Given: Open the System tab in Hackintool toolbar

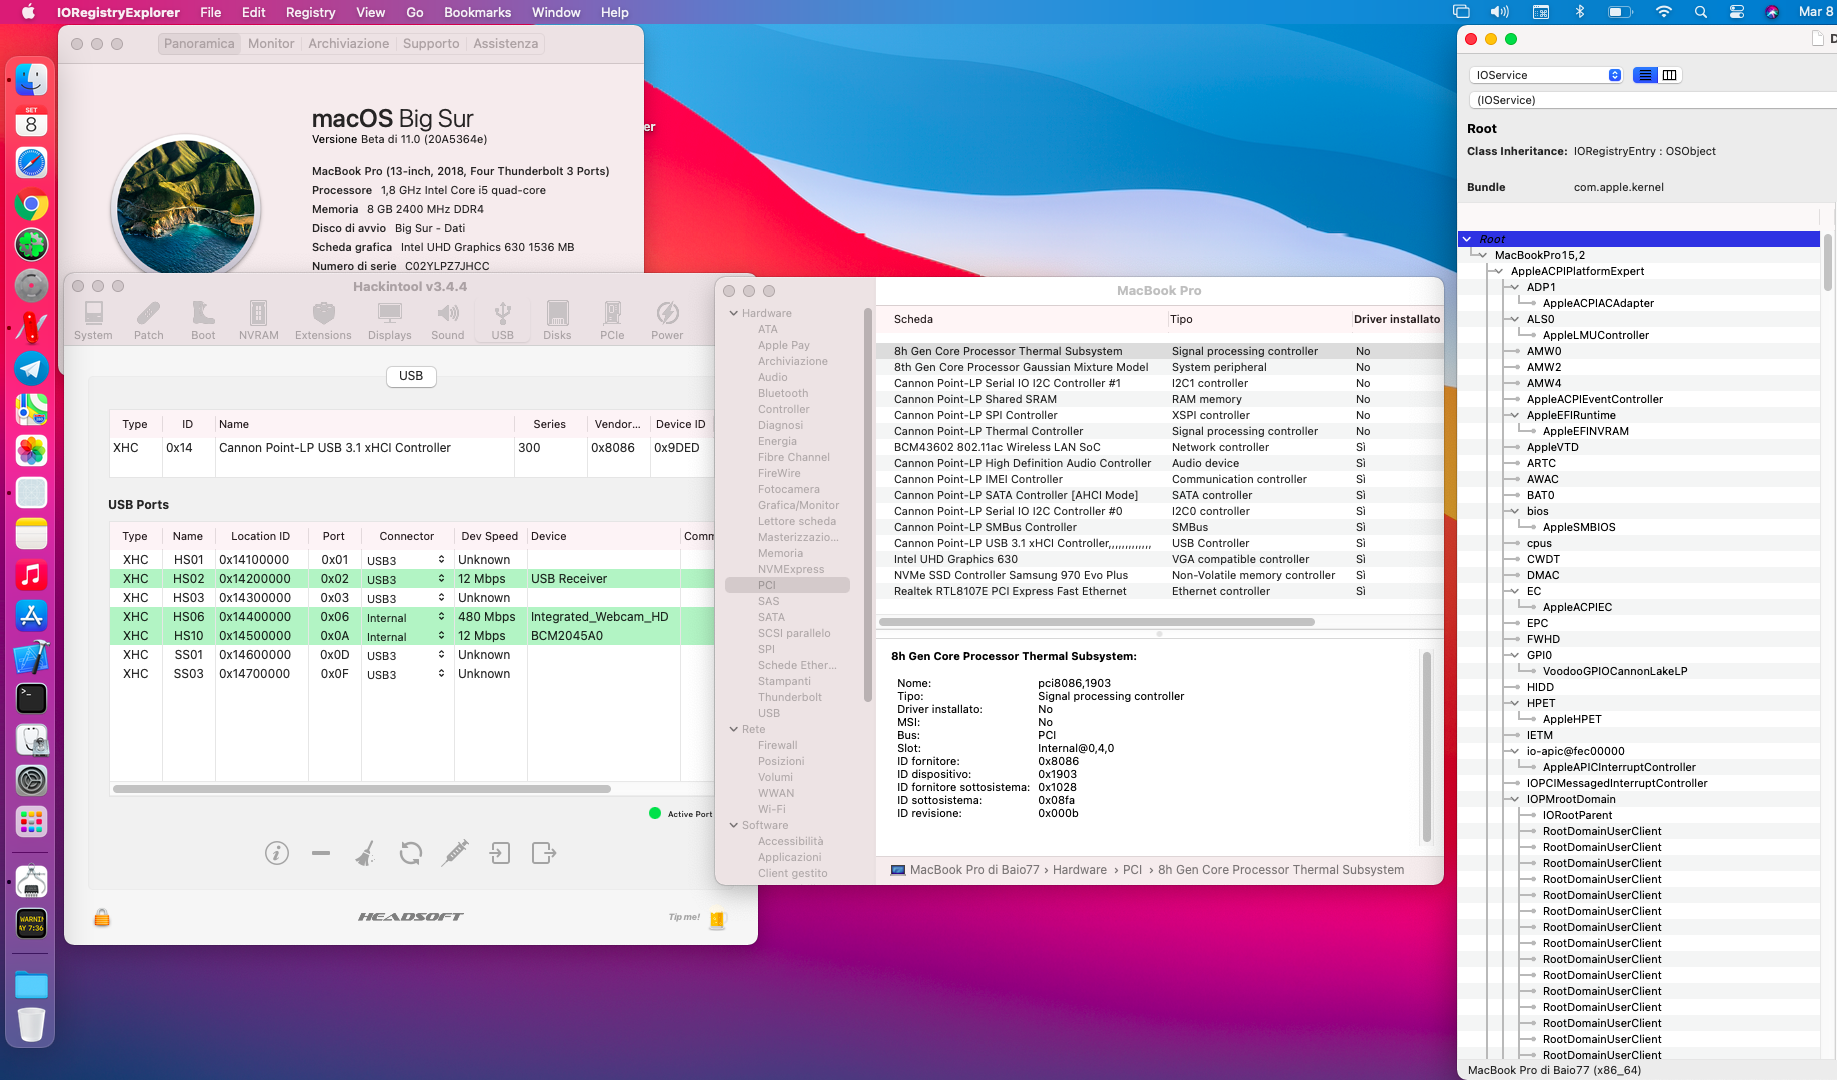Looking at the screenshot, I should click(x=93, y=321).
